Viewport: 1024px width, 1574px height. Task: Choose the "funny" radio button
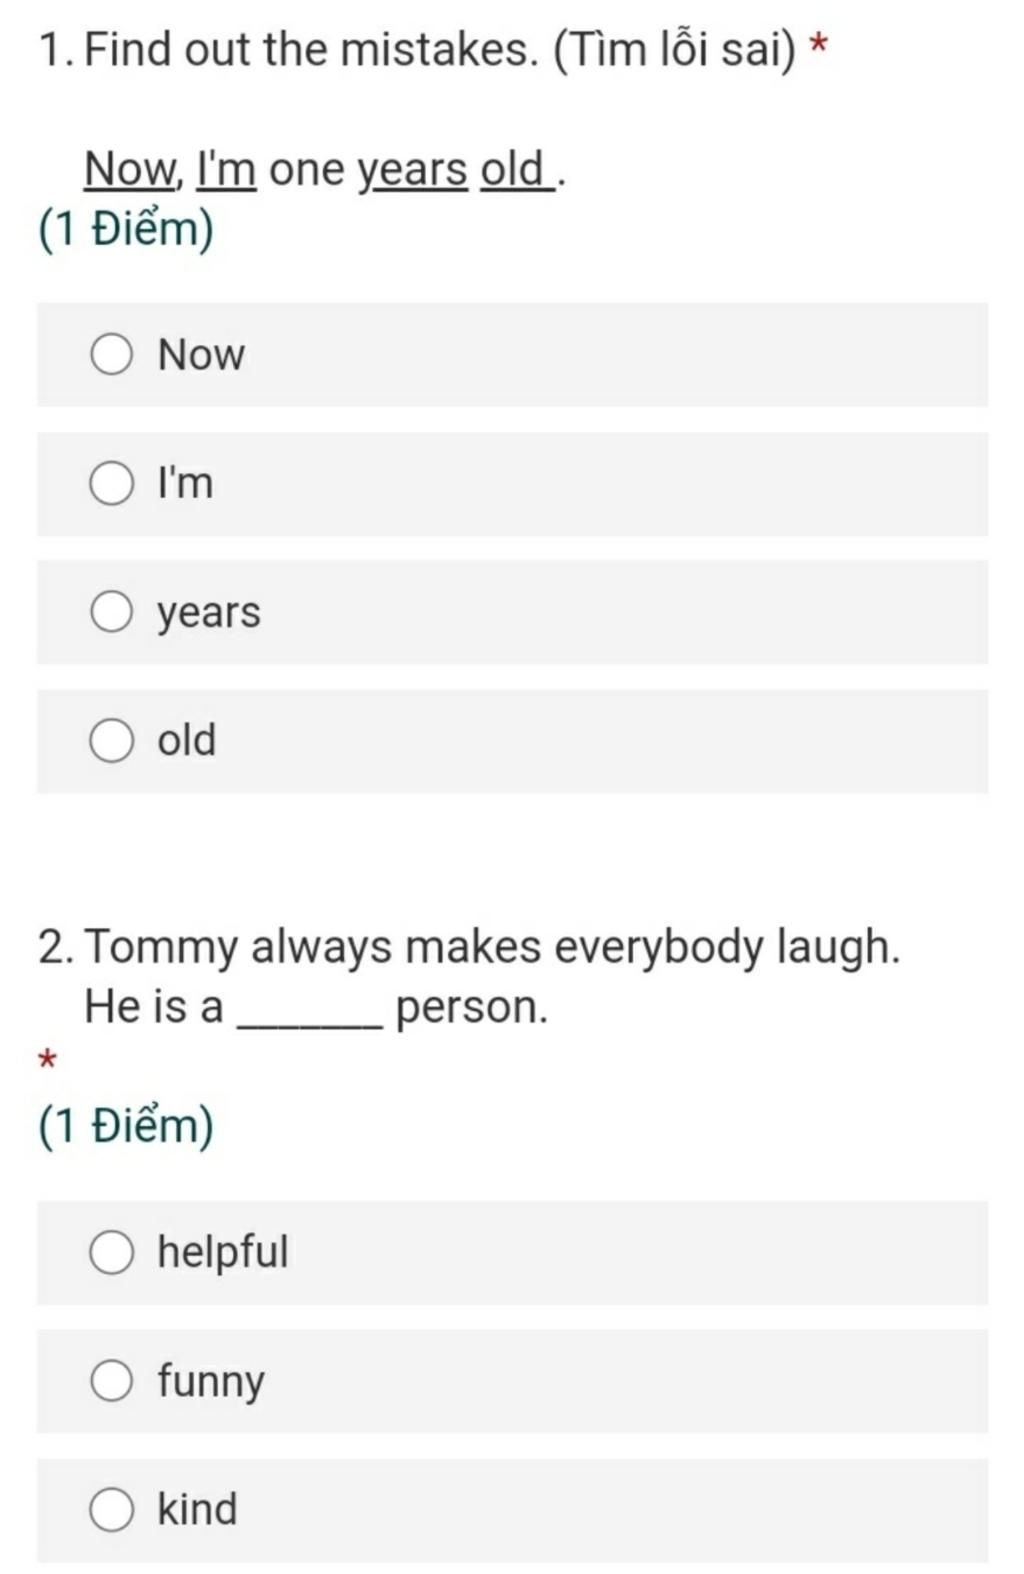tap(111, 1381)
